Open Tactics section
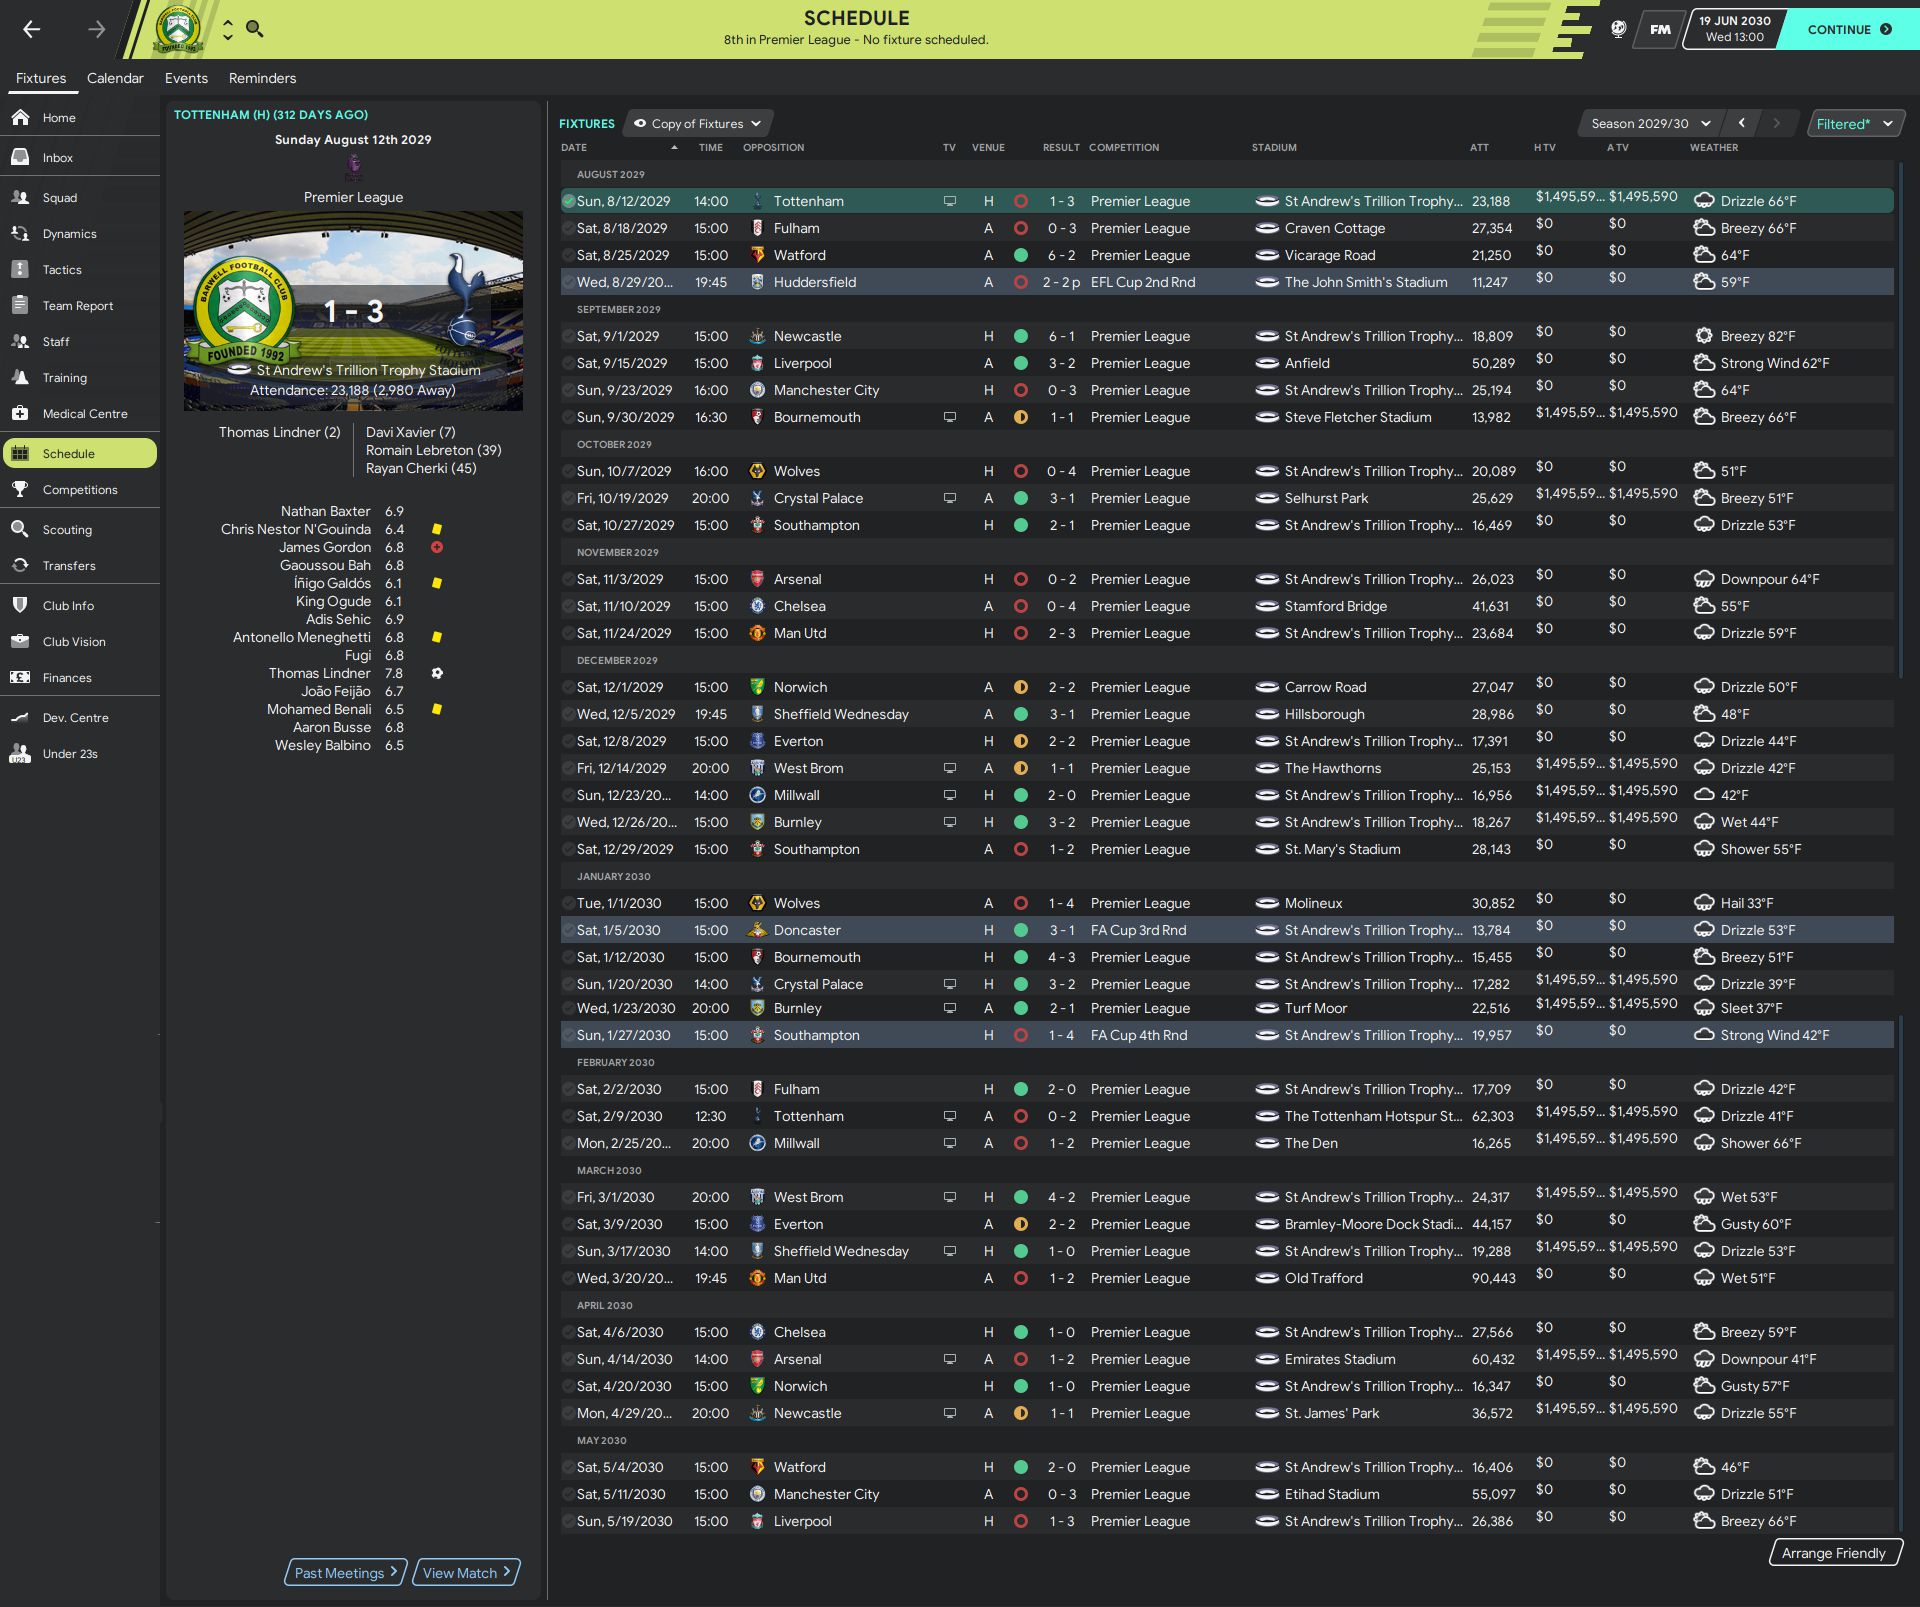The image size is (1920, 1607). coord(80,269)
